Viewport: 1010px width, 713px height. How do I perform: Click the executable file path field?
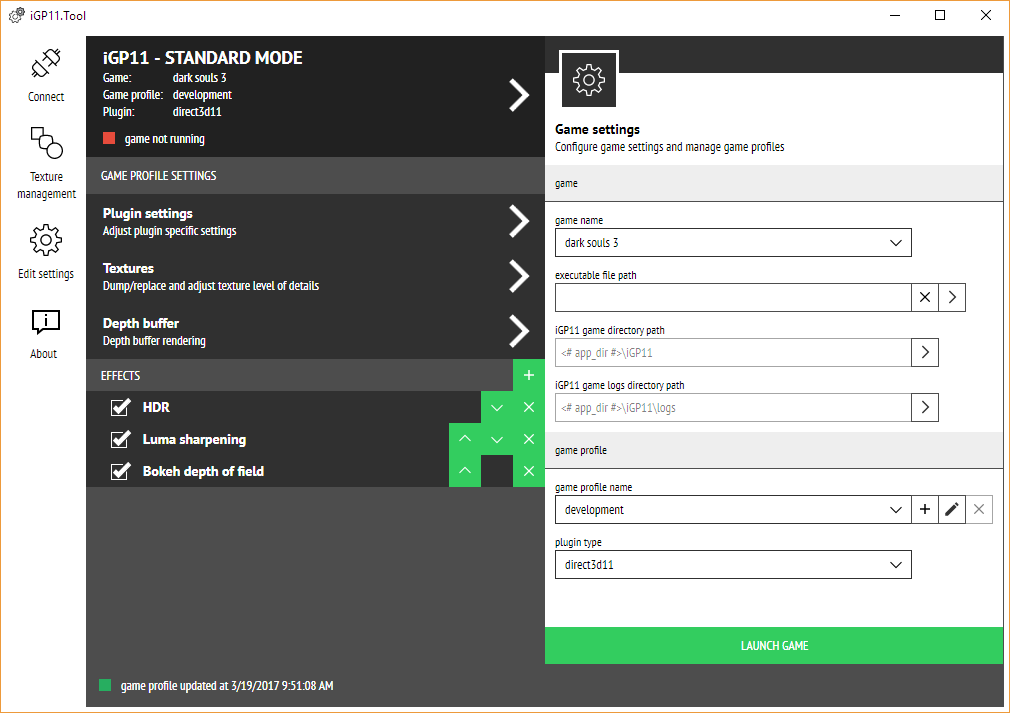(733, 297)
